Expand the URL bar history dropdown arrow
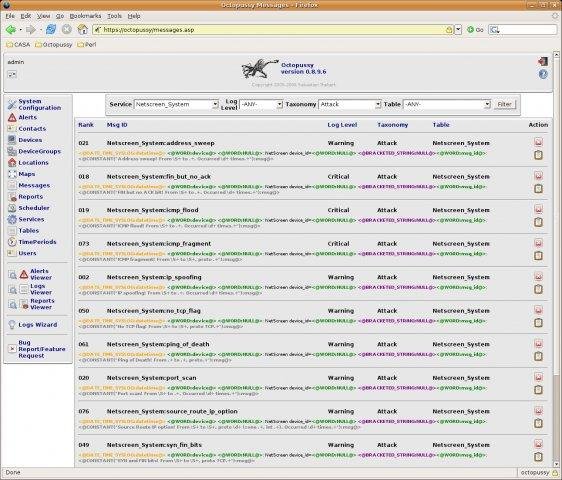Image resolution: width=562 pixels, height=480 pixels. 458,30
